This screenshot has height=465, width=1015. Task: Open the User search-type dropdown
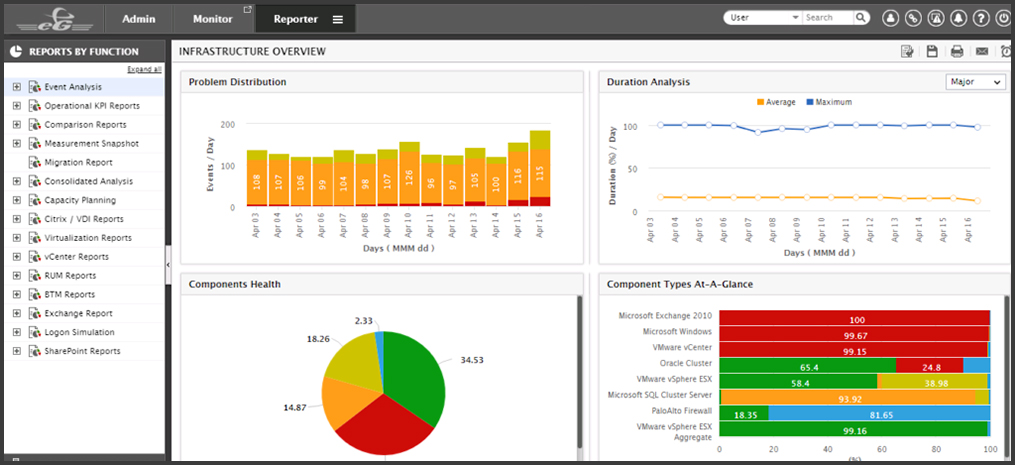click(x=763, y=18)
